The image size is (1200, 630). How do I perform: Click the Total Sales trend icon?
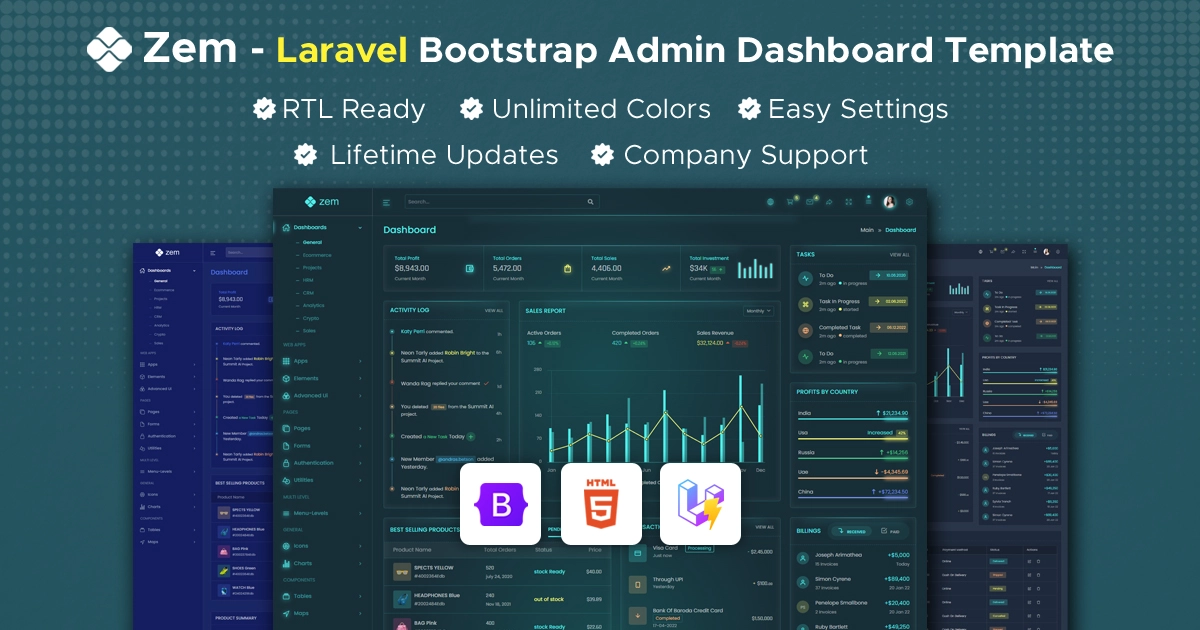point(666,268)
